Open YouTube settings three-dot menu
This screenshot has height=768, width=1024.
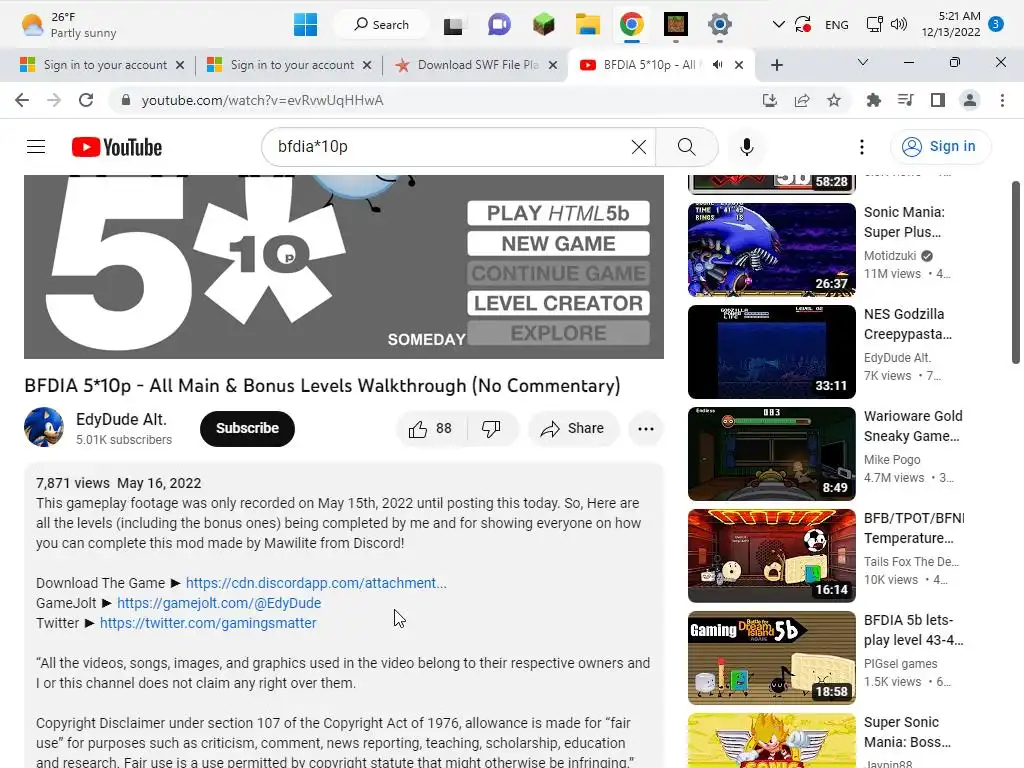[862, 147]
